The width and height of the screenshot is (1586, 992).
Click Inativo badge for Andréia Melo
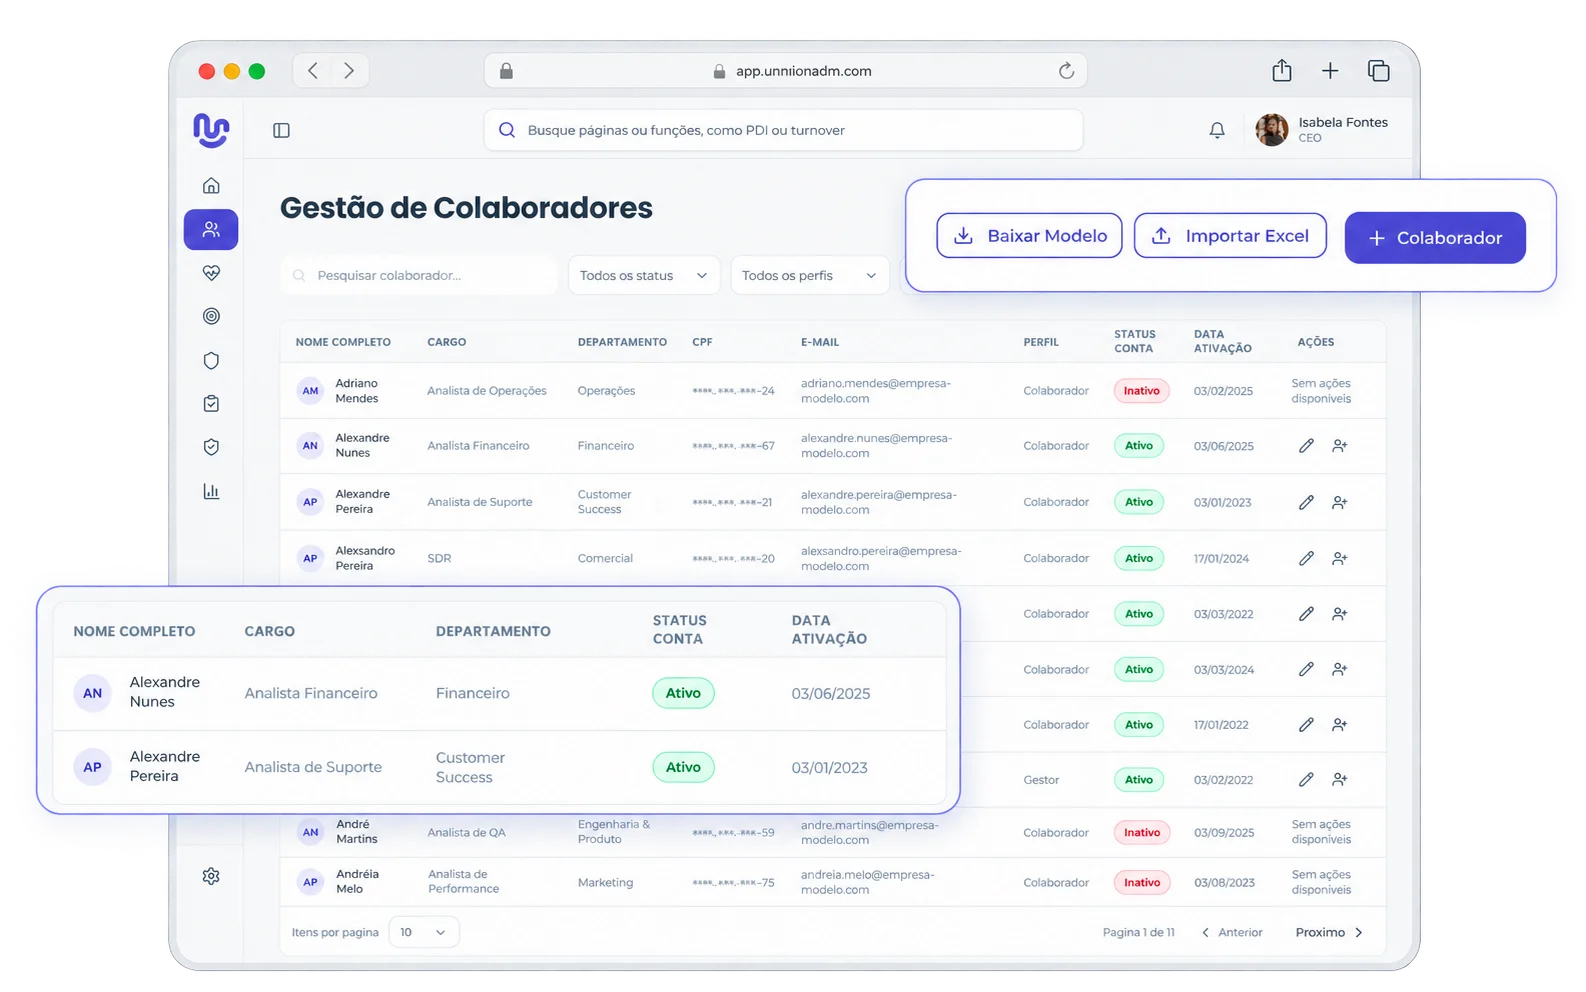coord(1141,882)
